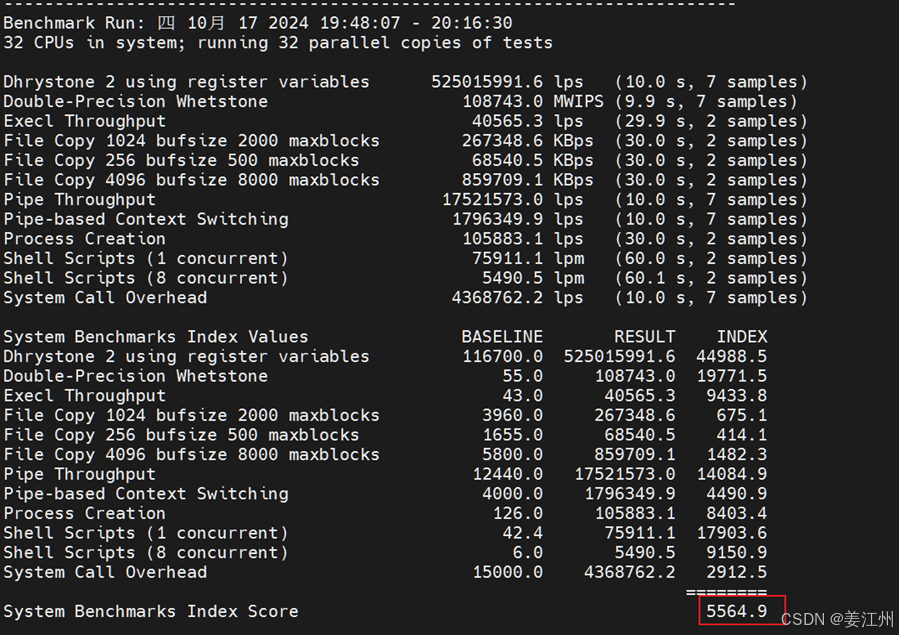Select file copy baseline 3960.0
This screenshot has height=635, width=899.
pyautogui.click(x=513, y=415)
